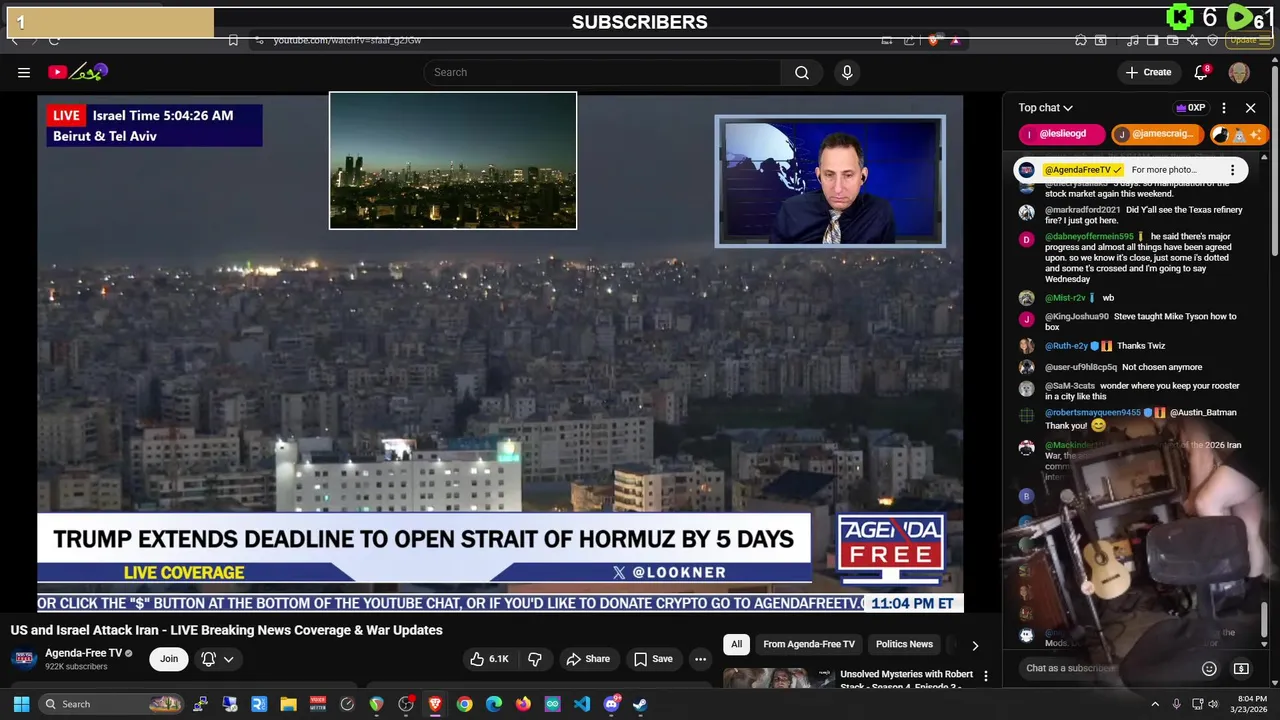The width and height of the screenshot is (1280, 720).
Task: Click the browser media control music icon
Action: coord(1133,40)
